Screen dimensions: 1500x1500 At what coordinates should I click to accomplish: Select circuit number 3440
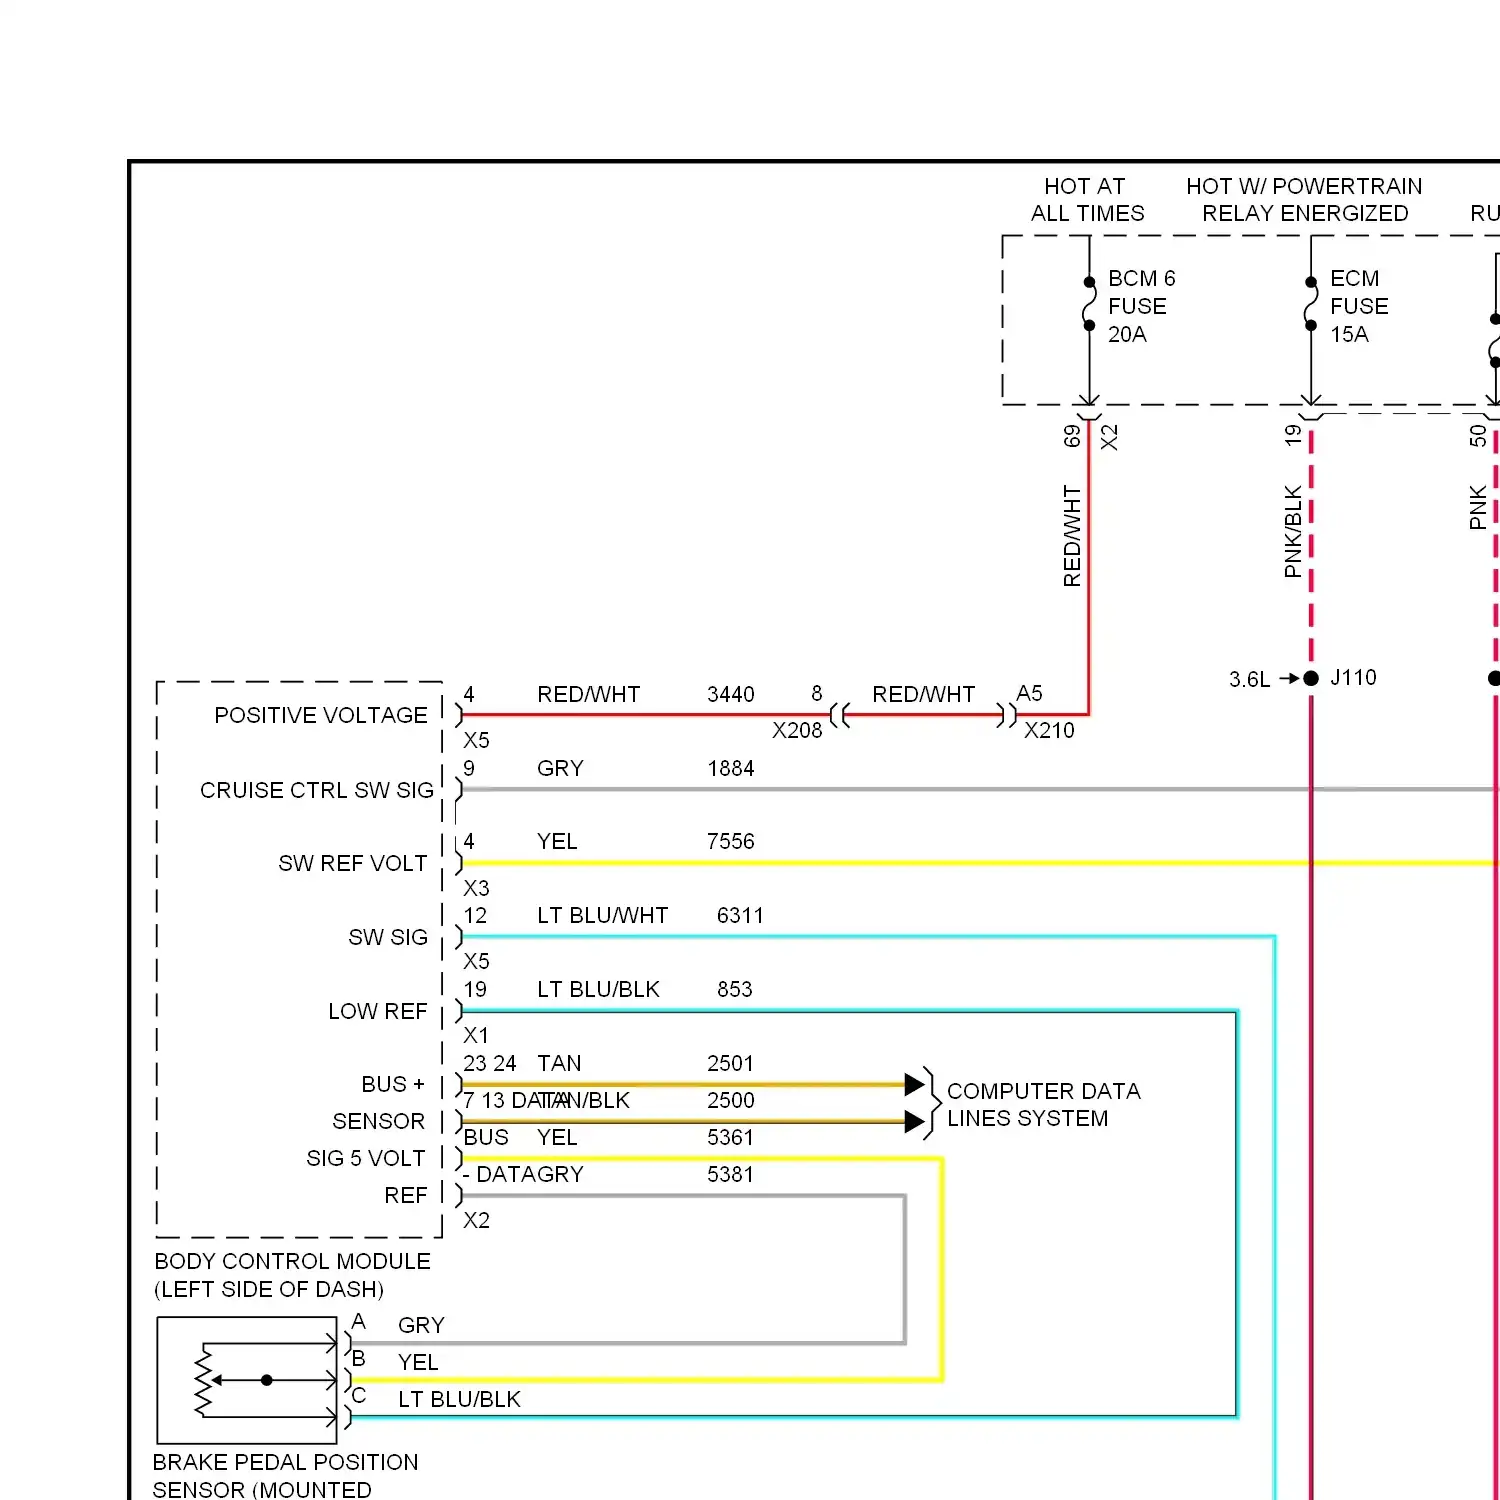(x=731, y=694)
